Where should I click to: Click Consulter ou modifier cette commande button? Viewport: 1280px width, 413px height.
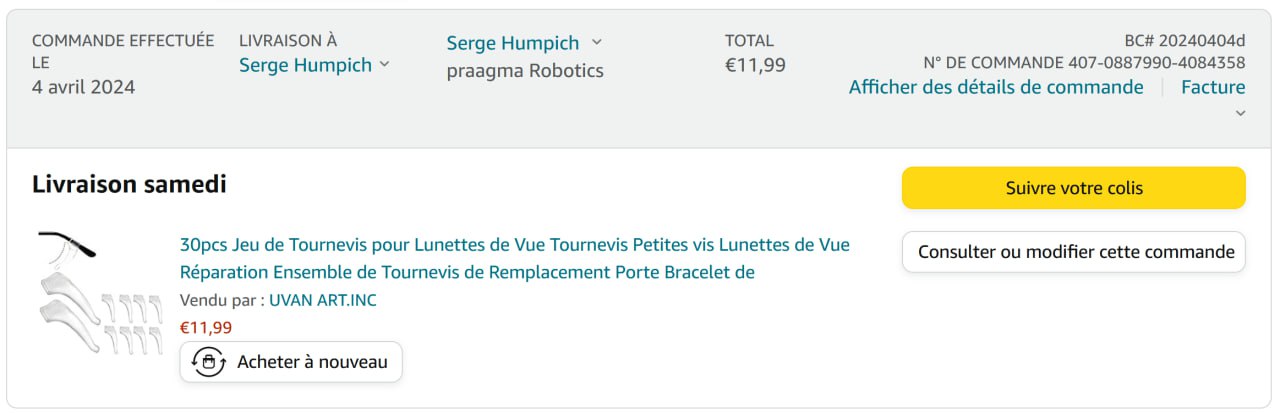(1074, 252)
